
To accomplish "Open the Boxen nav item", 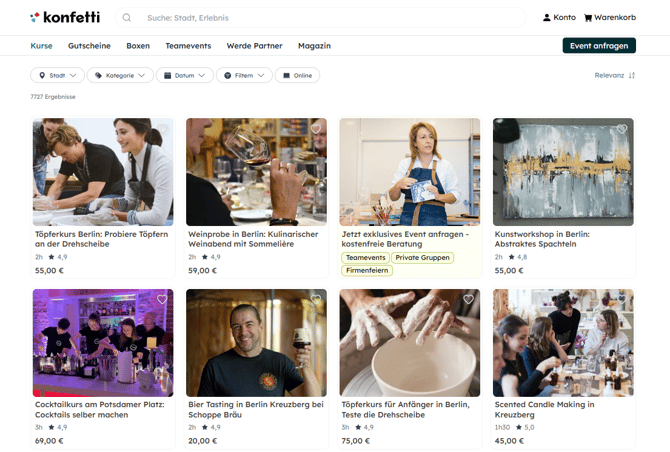I will coord(138,46).
